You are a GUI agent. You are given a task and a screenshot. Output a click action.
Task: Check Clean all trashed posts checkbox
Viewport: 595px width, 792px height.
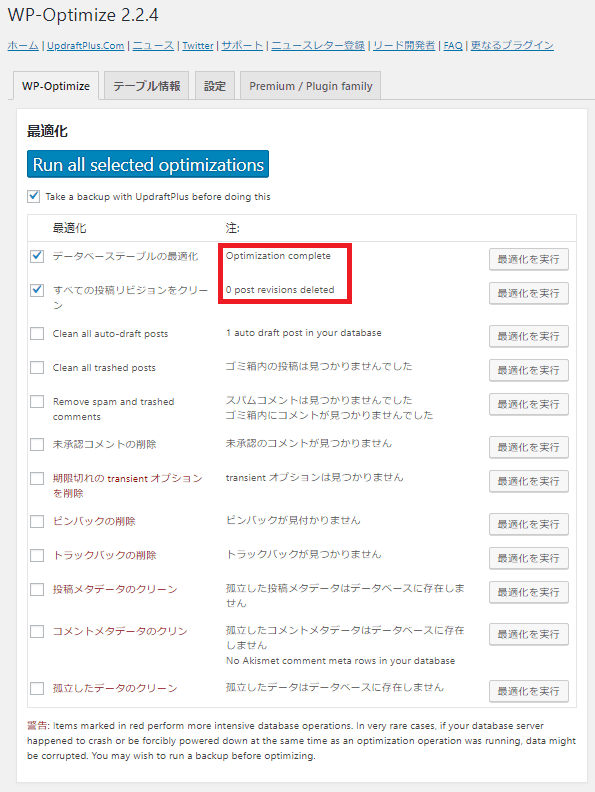coord(37,367)
